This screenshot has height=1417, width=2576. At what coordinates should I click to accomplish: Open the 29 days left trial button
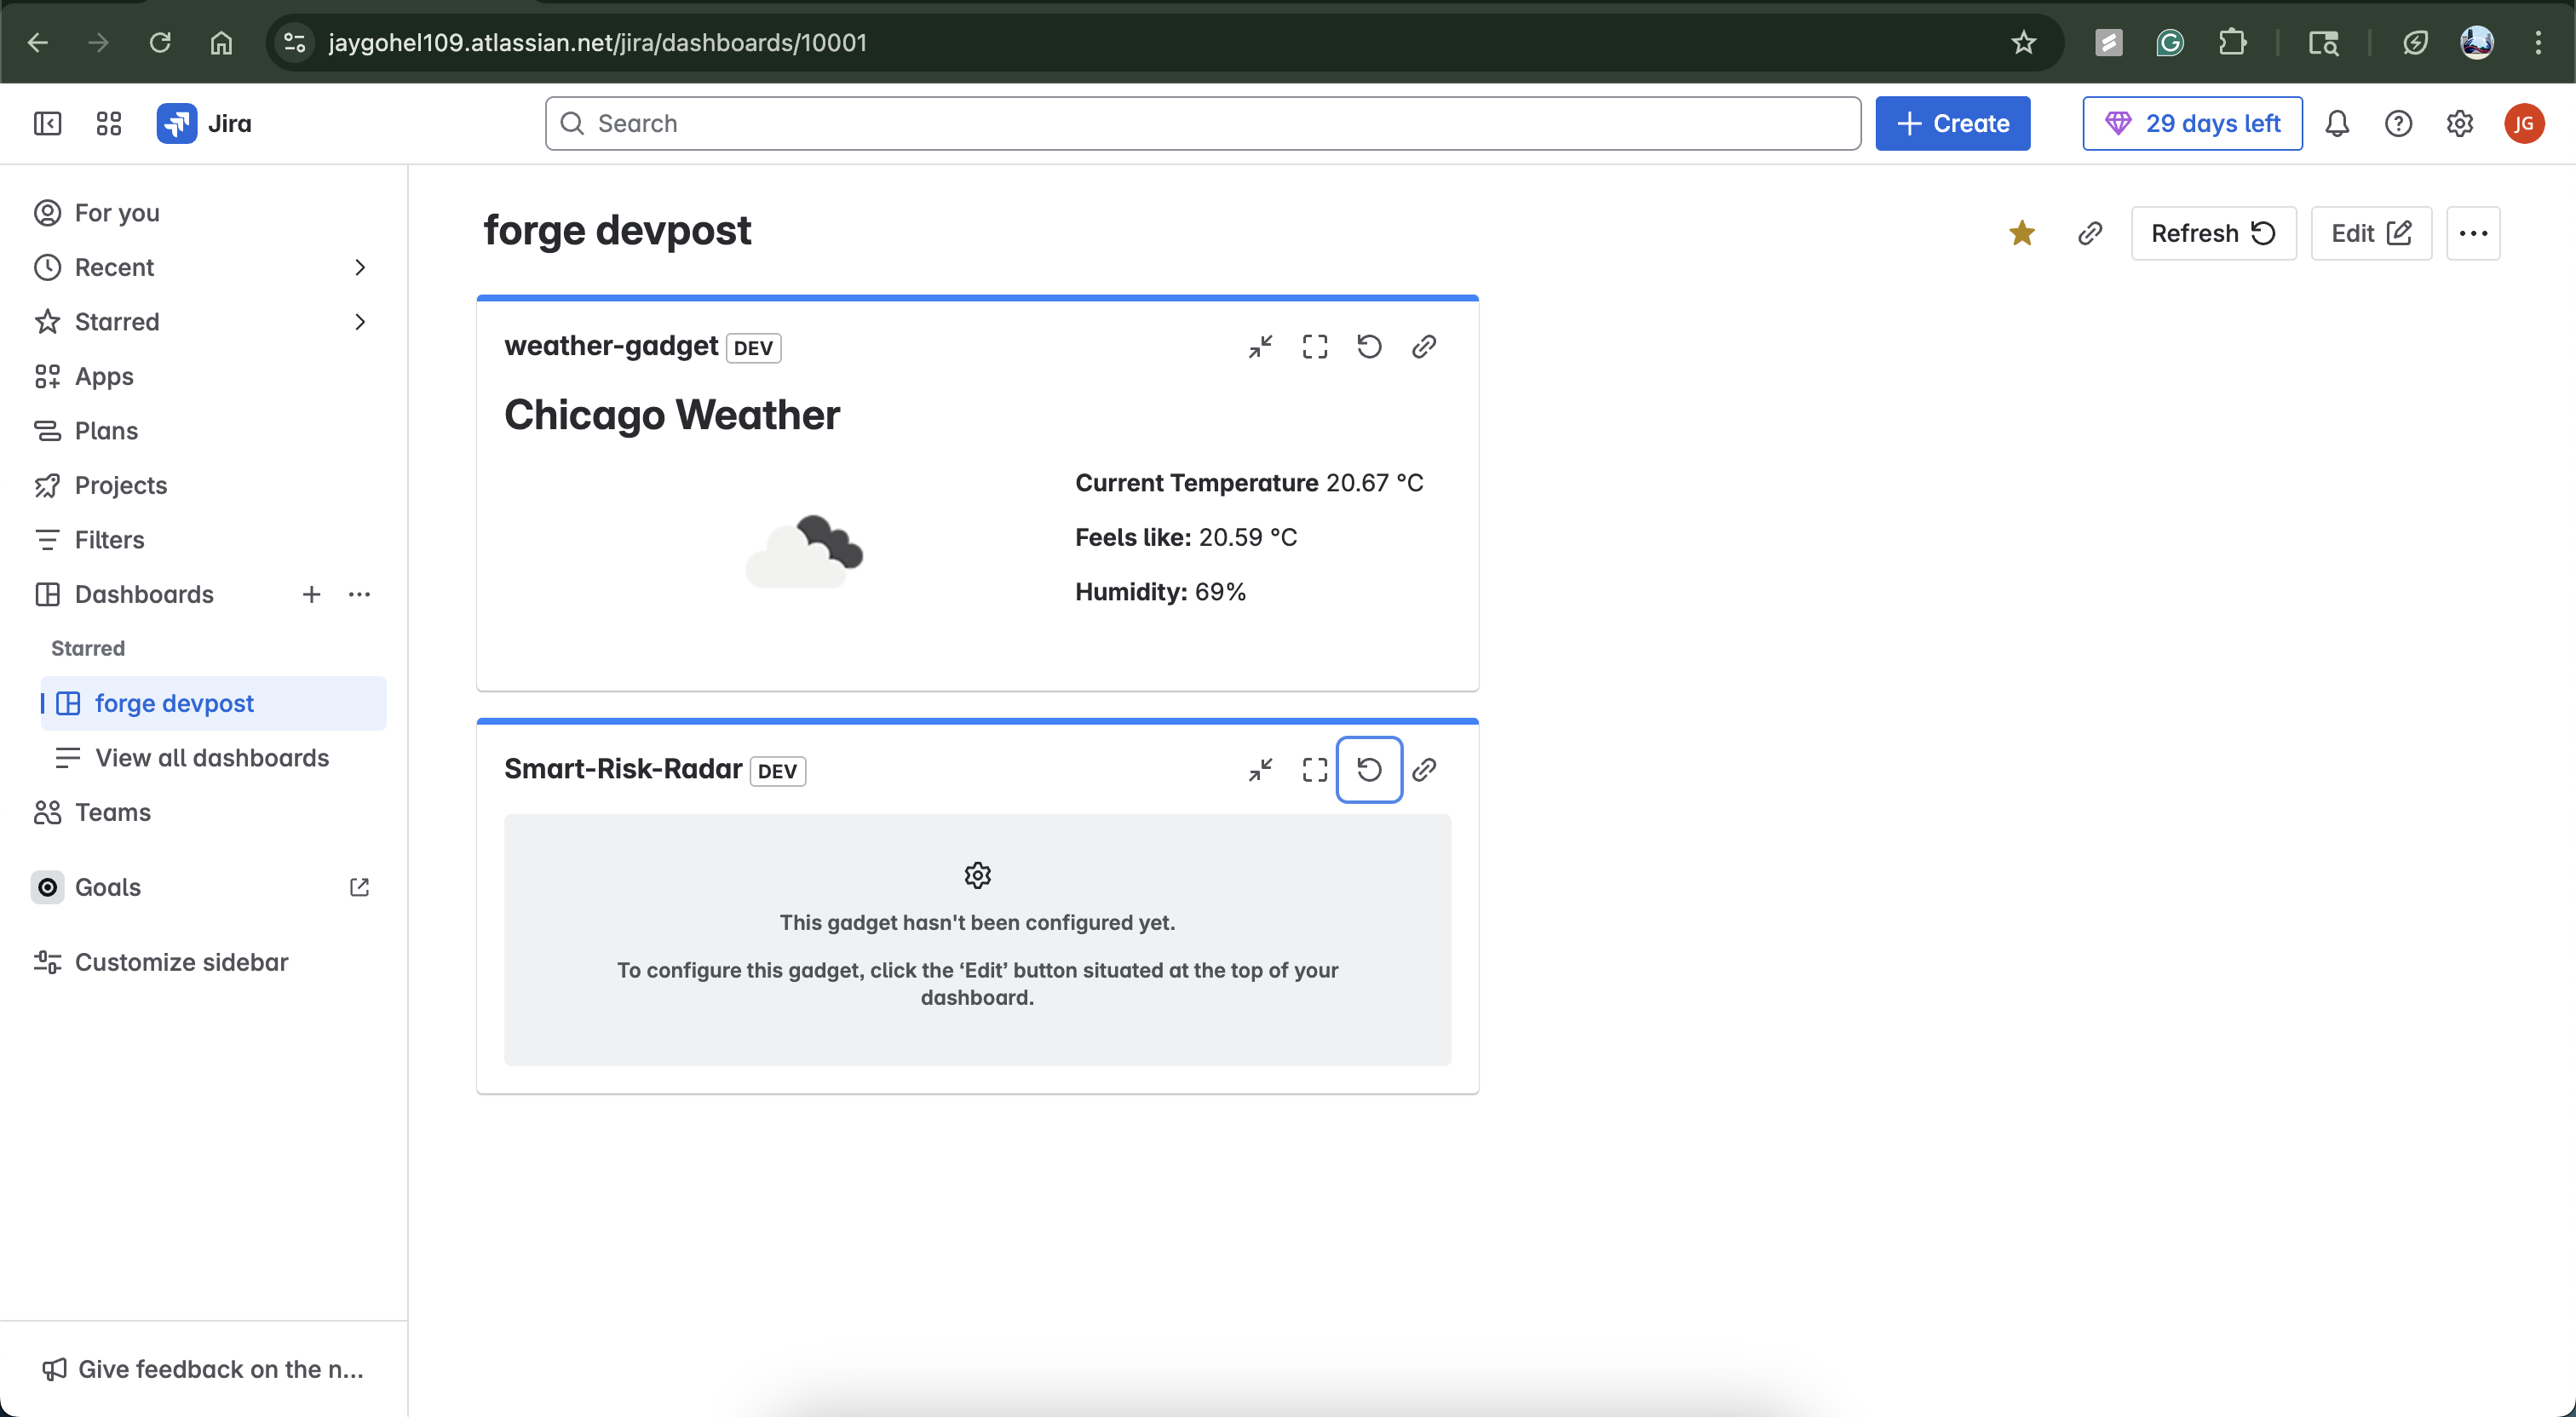(x=2192, y=124)
